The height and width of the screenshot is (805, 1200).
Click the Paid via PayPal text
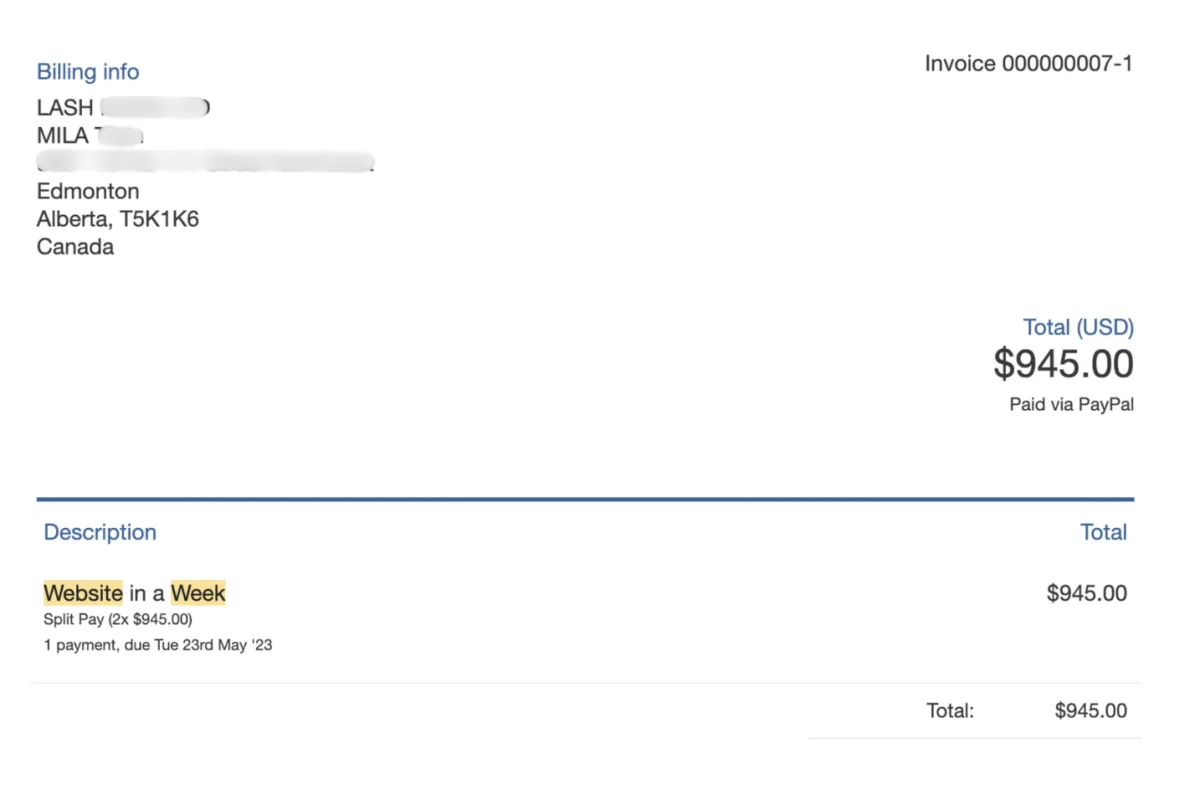coord(1071,405)
